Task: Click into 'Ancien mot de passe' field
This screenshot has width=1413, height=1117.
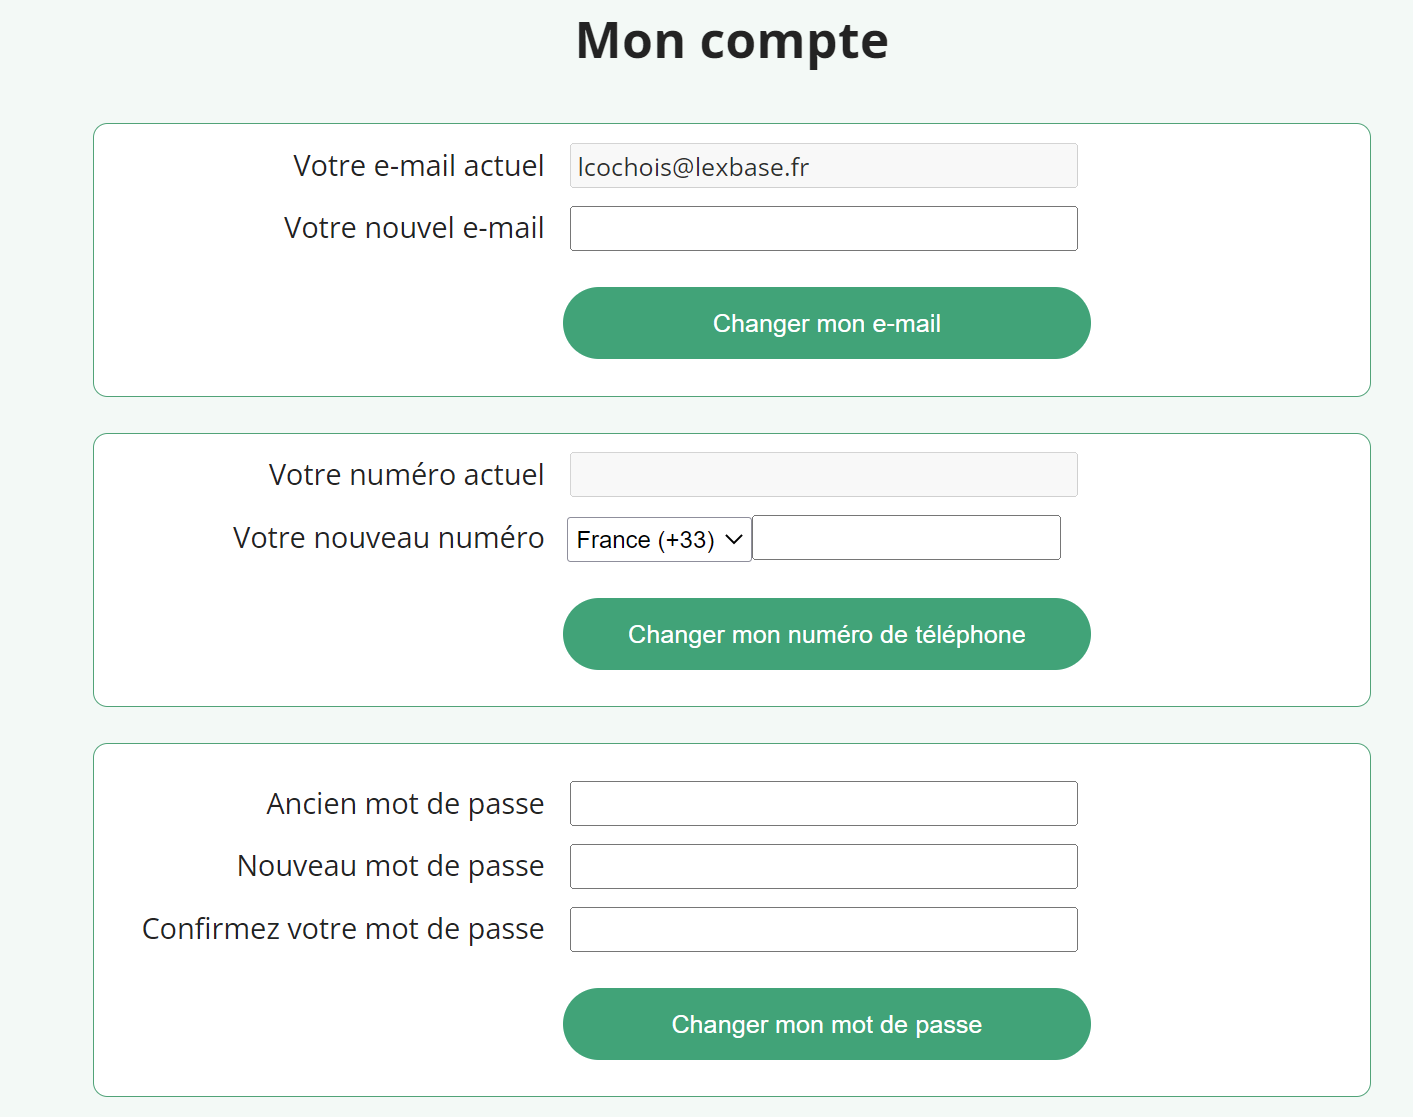Action: [823, 804]
